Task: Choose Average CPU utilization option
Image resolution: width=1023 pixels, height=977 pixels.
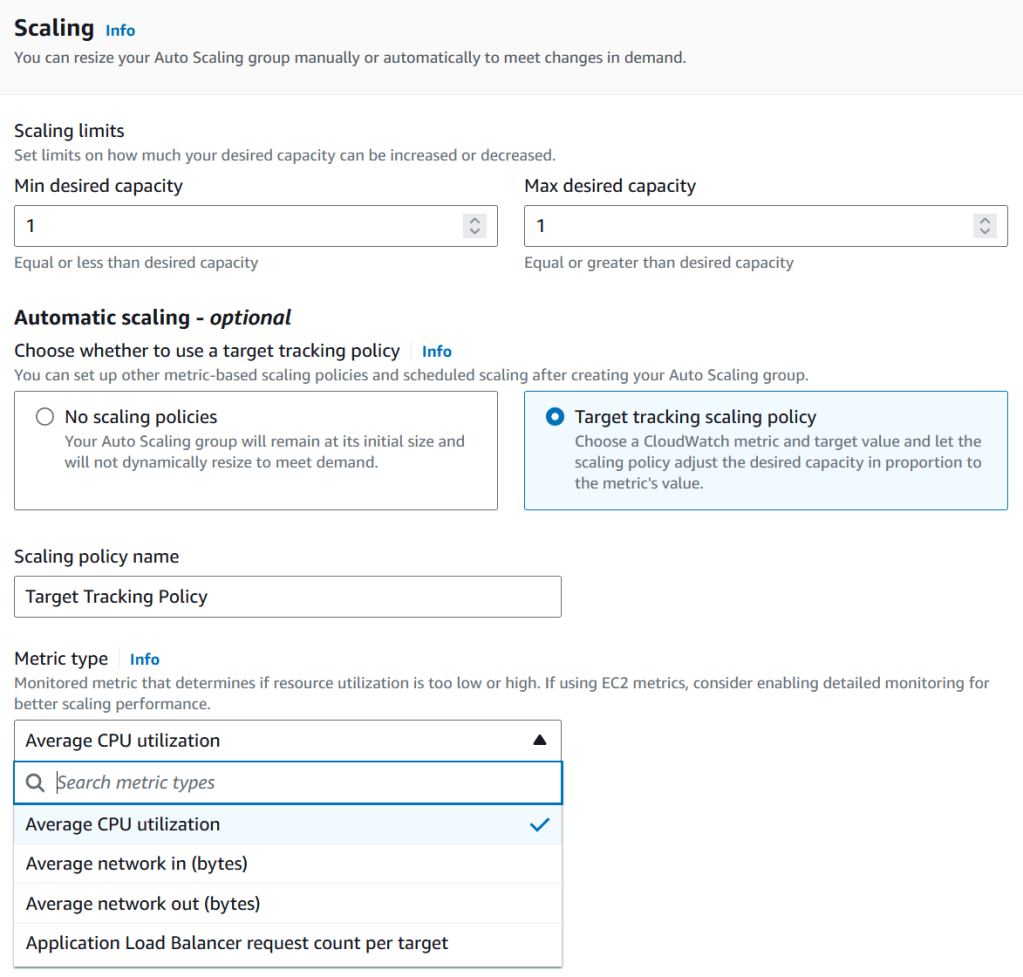Action: click(x=122, y=825)
